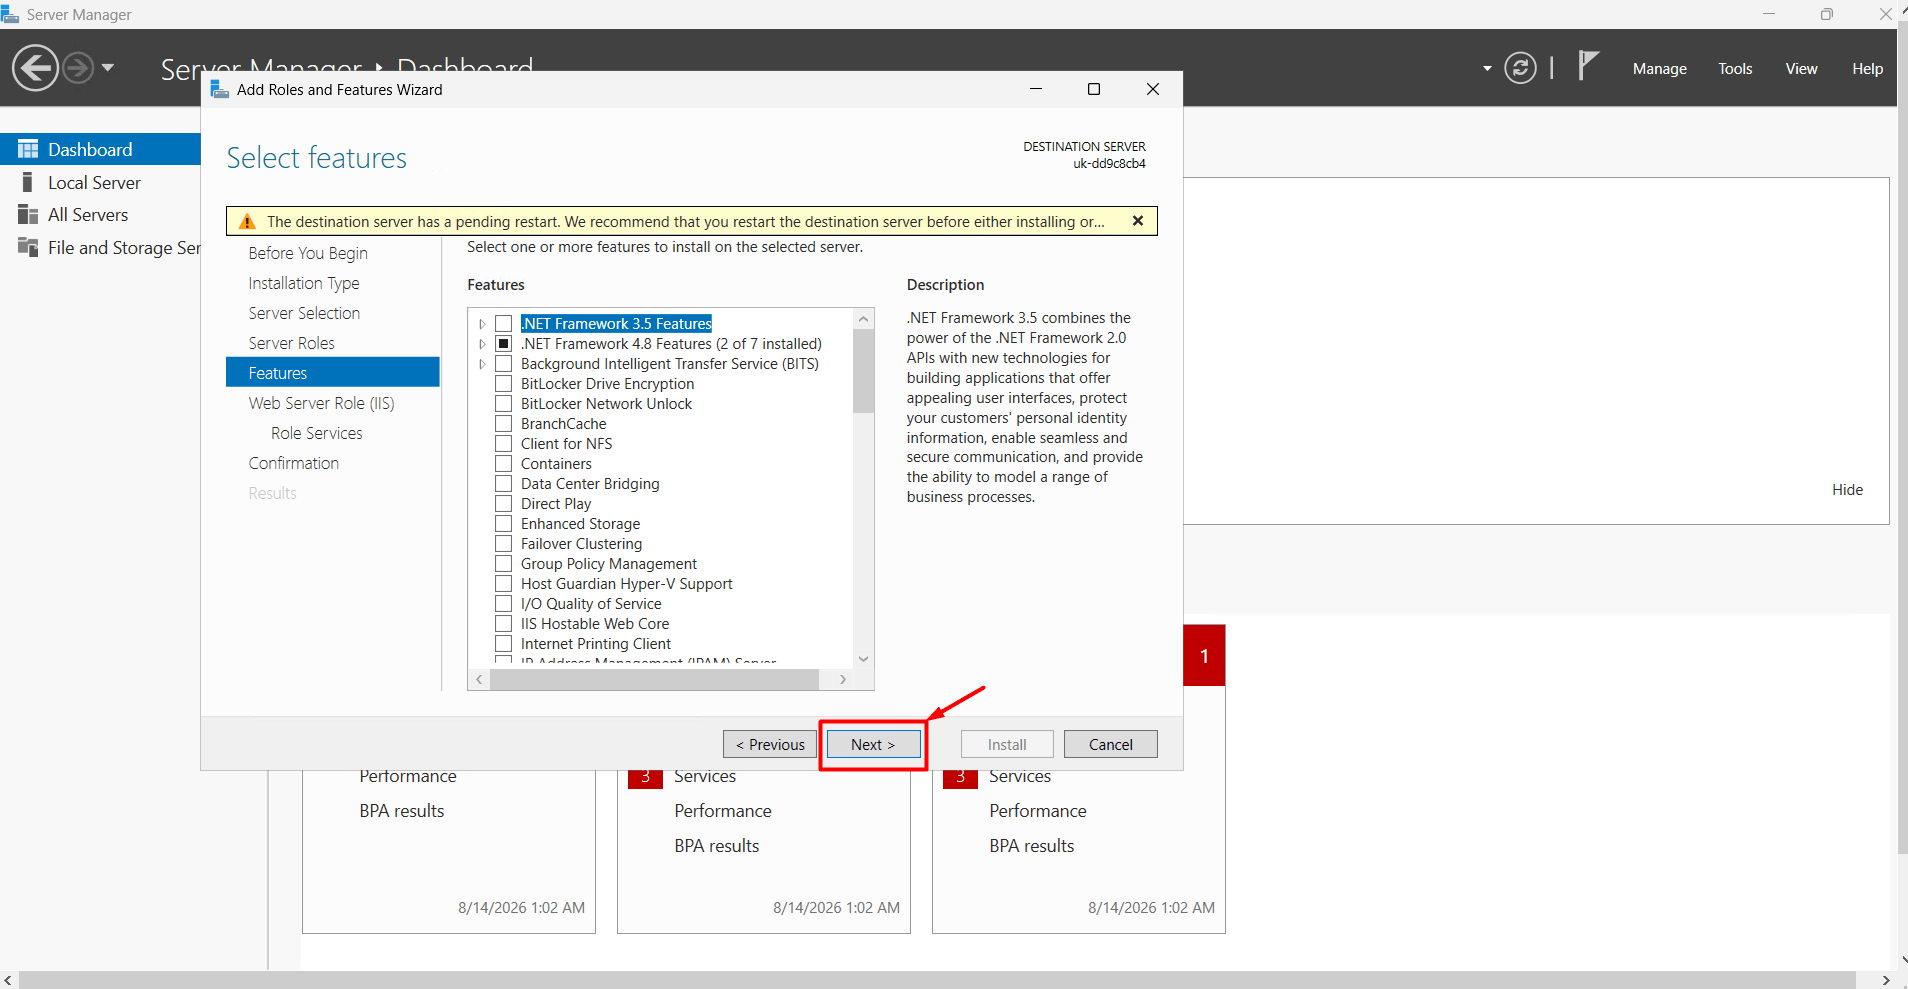Select Internet Printing Client feature row

[596, 644]
